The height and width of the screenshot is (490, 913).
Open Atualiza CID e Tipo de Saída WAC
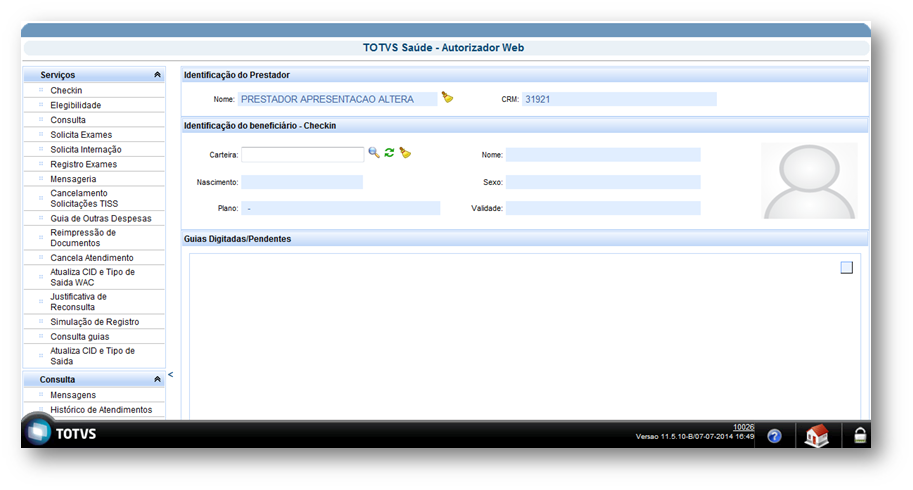(94, 277)
